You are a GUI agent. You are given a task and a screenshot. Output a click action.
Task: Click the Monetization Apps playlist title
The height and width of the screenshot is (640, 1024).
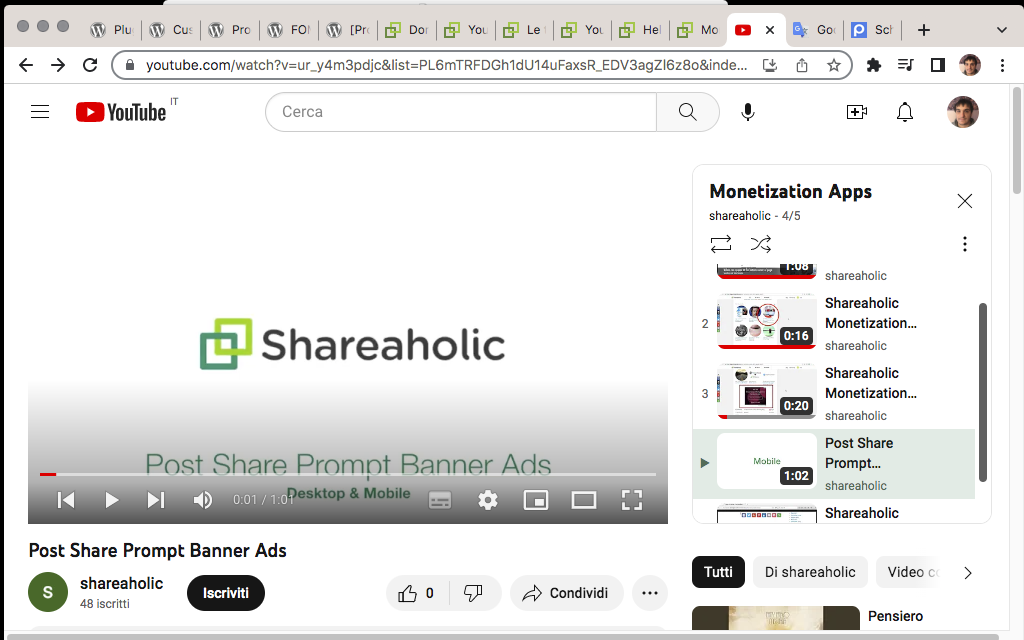coord(790,191)
